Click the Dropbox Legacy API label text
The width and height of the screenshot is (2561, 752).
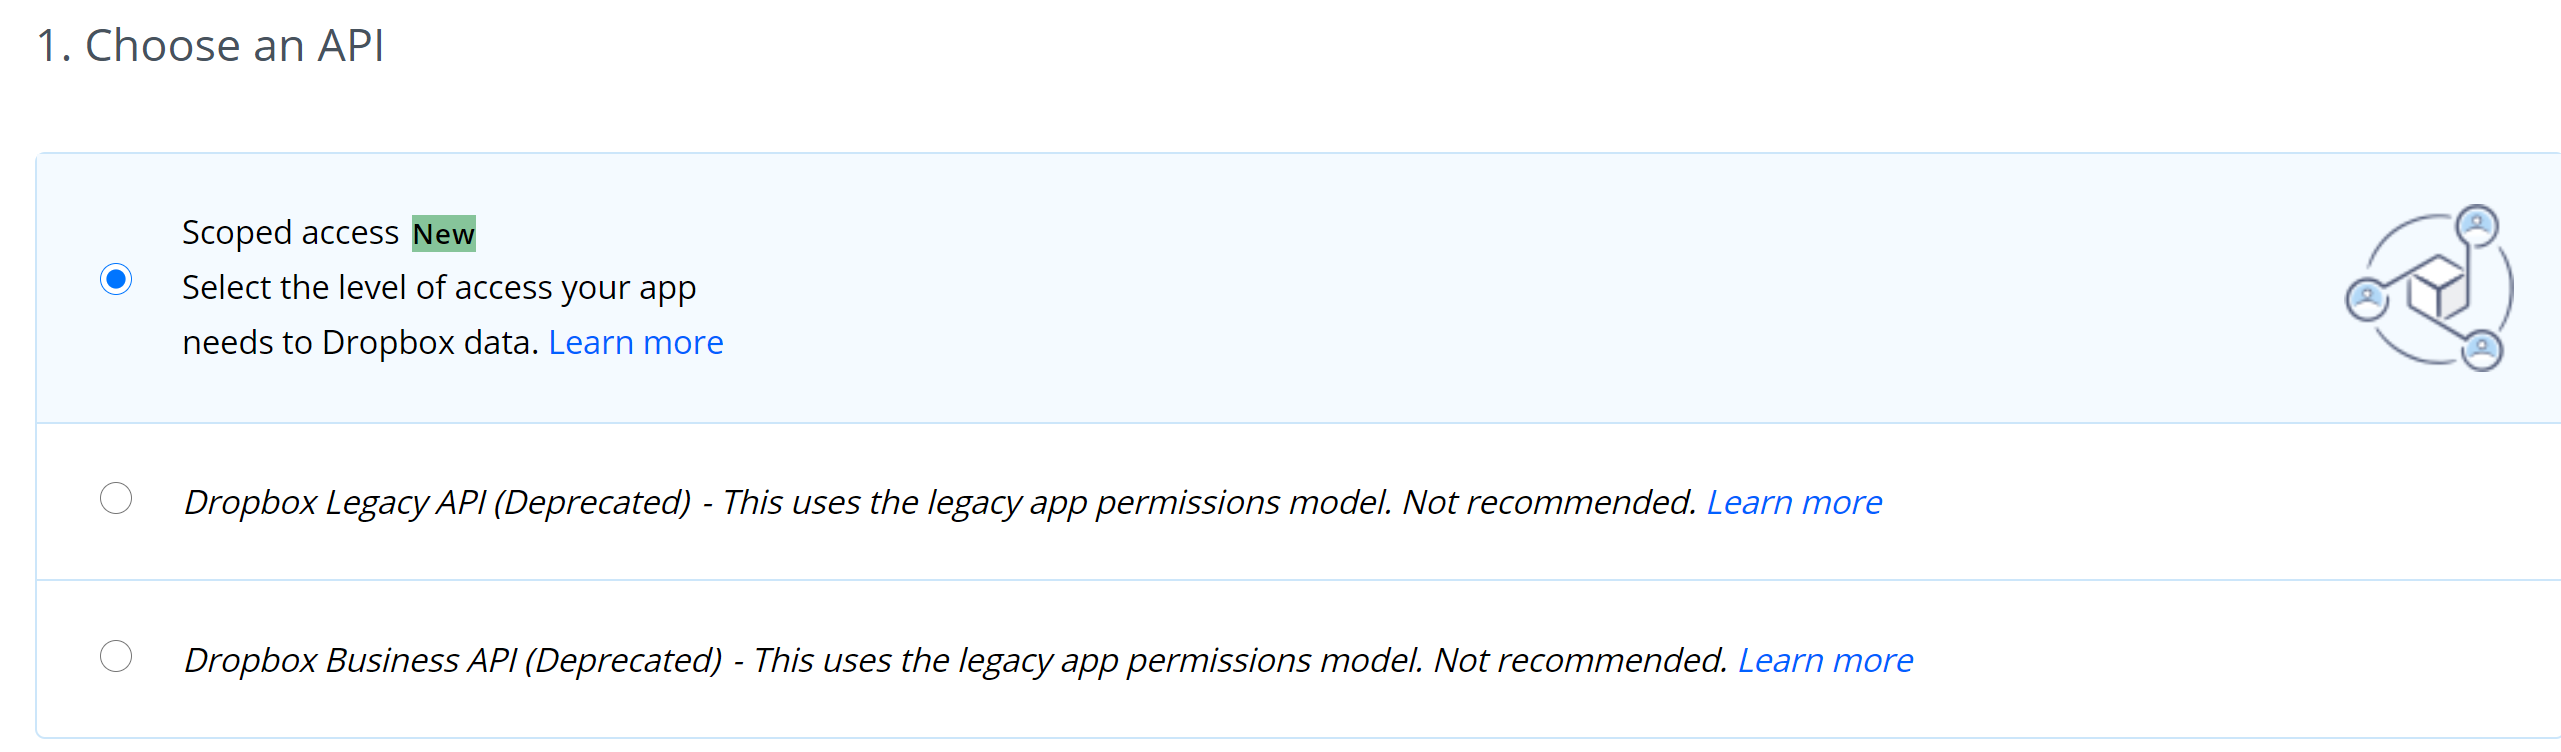tap(443, 501)
